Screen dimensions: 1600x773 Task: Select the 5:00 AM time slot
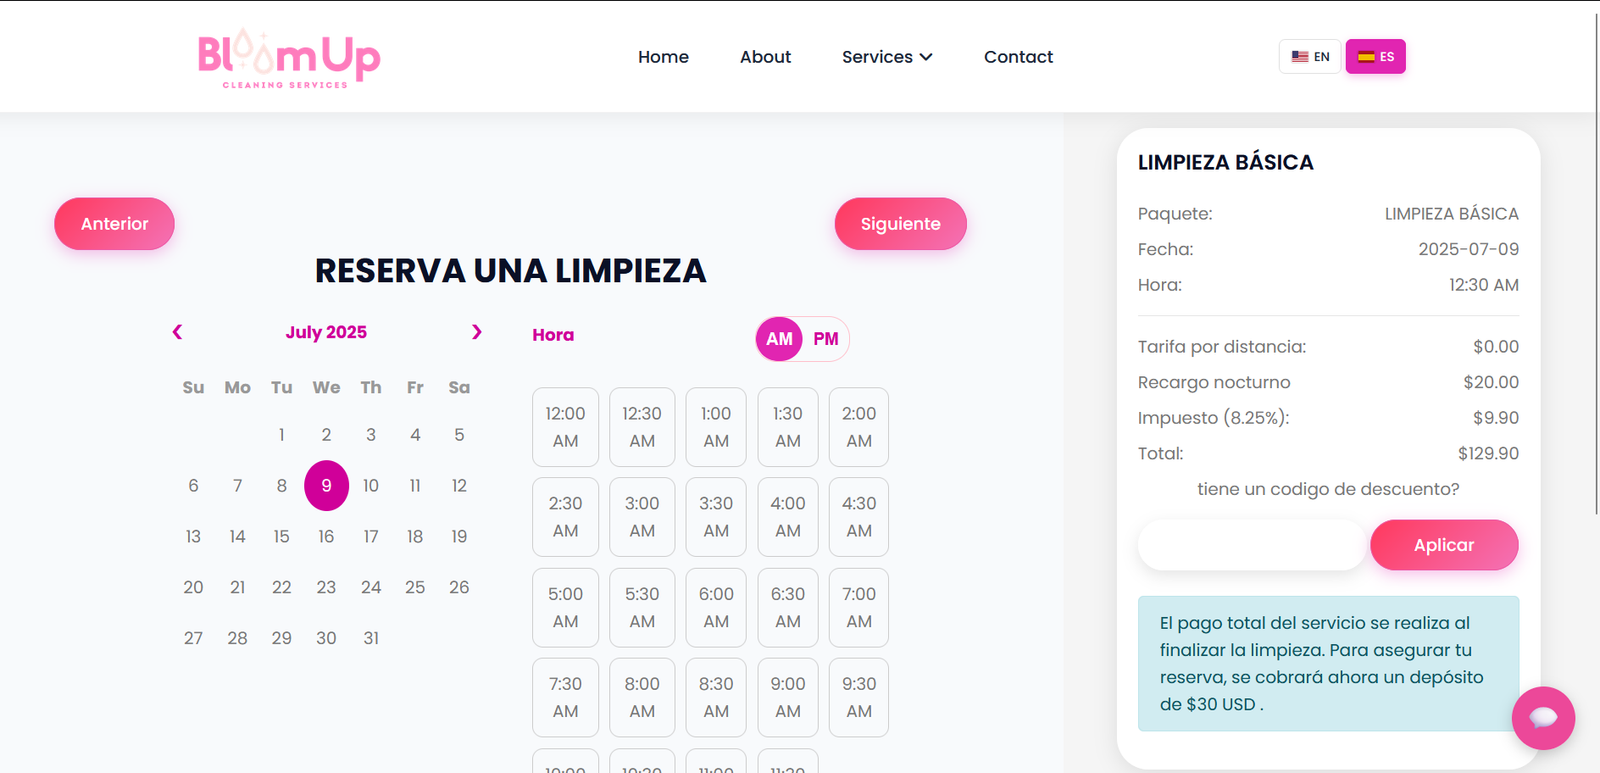click(x=565, y=608)
